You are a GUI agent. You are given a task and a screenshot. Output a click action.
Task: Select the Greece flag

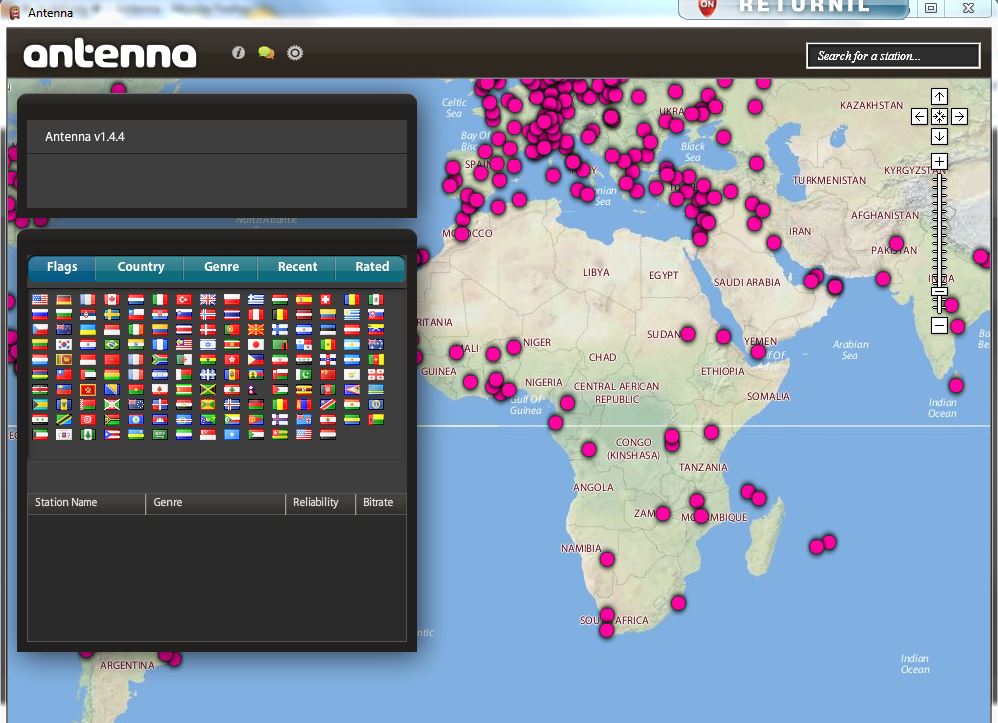point(256,299)
